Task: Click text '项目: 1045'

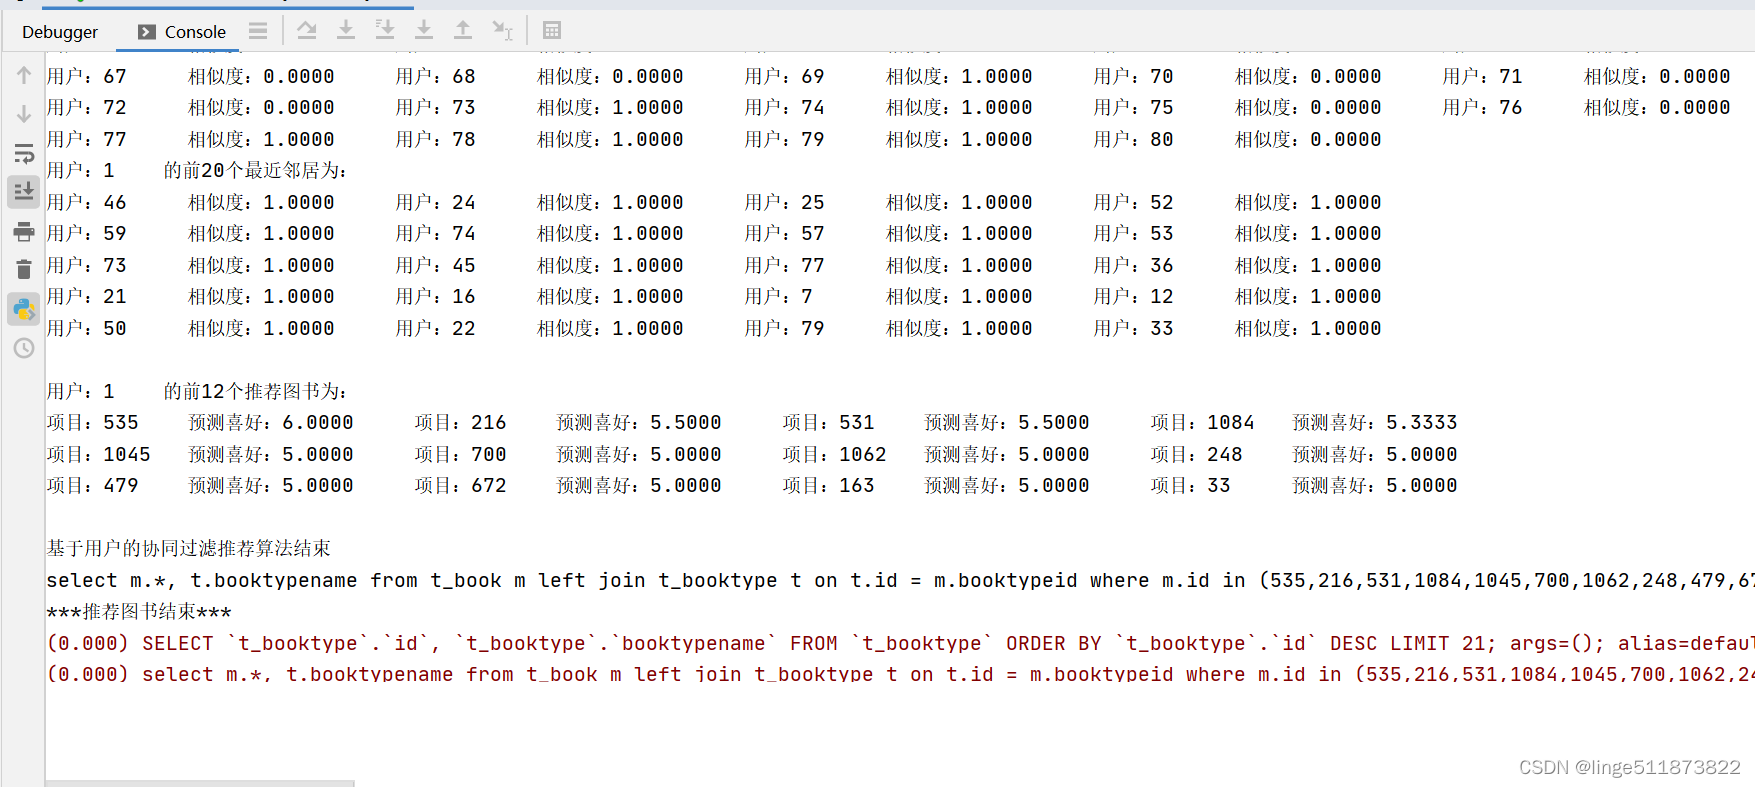Action: pyautogui.click(x=98, y=454)
